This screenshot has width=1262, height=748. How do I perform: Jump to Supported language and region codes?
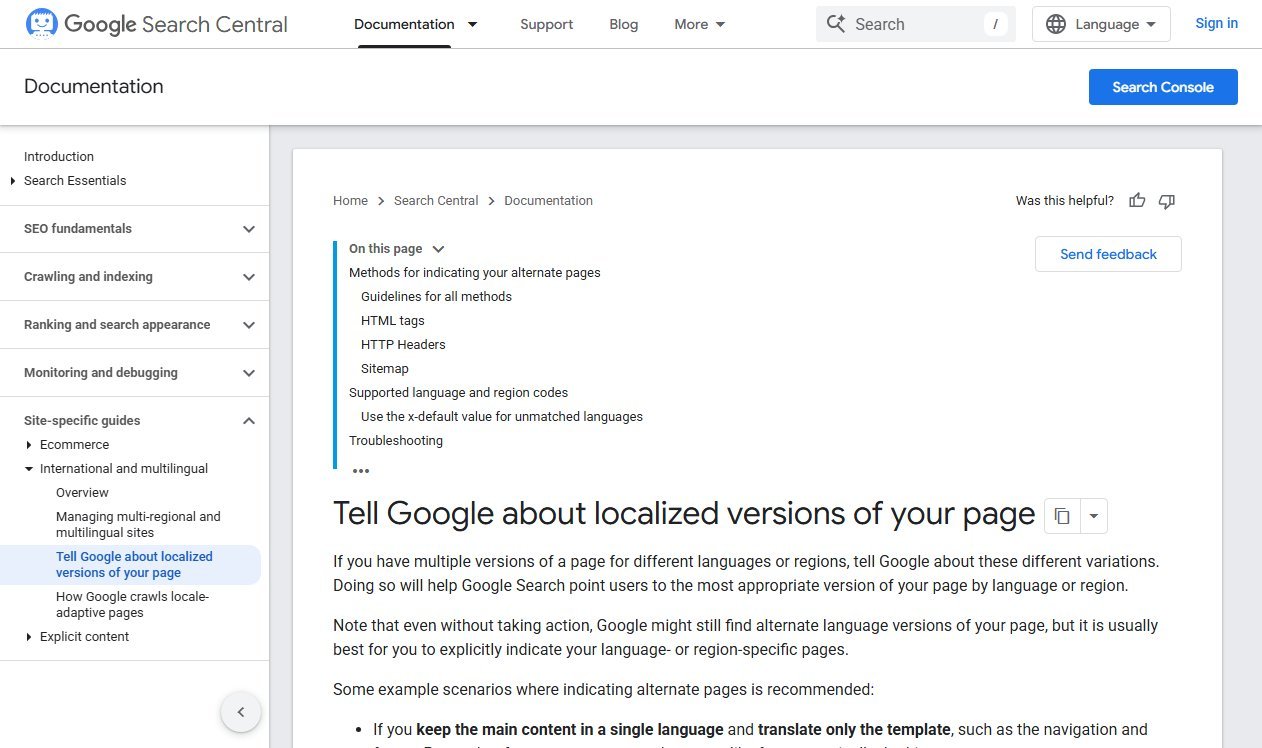(458, 393)
